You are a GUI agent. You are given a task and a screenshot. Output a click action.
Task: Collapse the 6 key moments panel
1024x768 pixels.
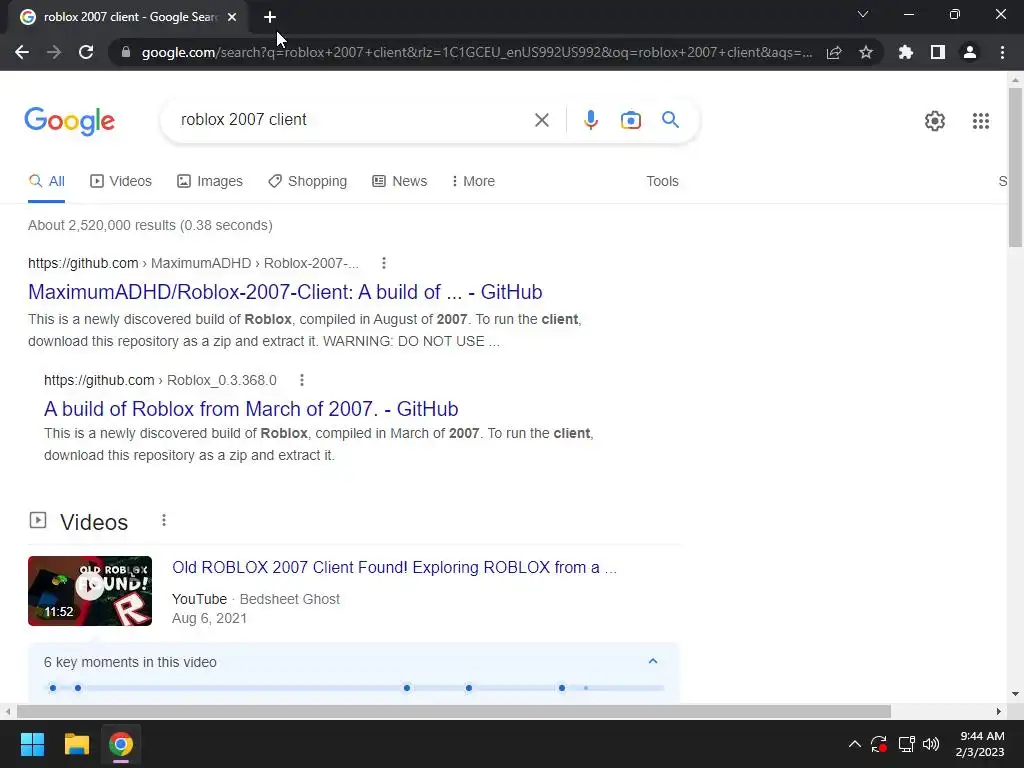(x=652, y=662)
